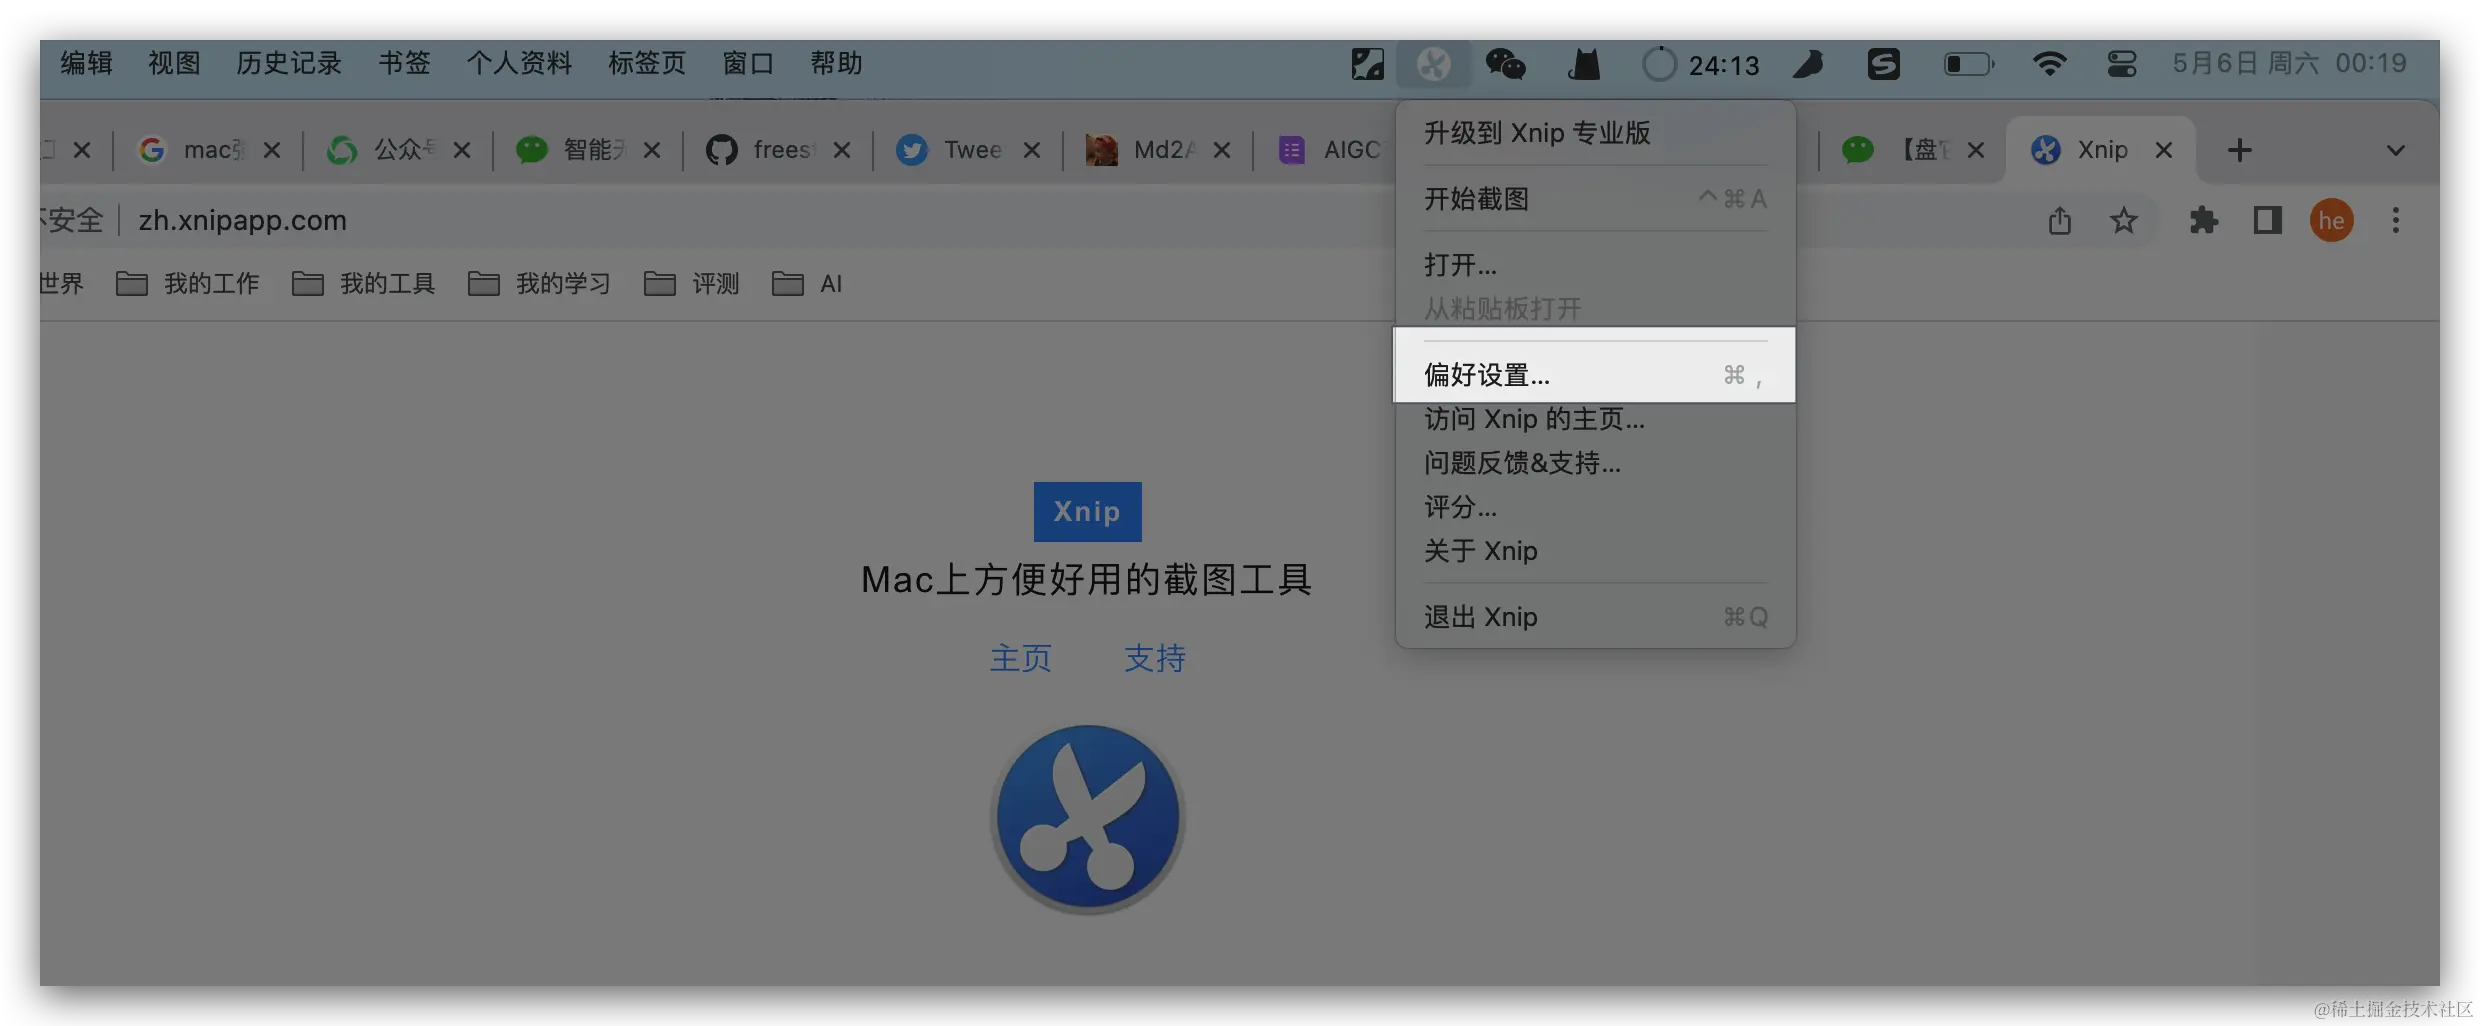Close the frees GitHub tab
This screenshot has width=2480, height=1026.
point(842,150)
